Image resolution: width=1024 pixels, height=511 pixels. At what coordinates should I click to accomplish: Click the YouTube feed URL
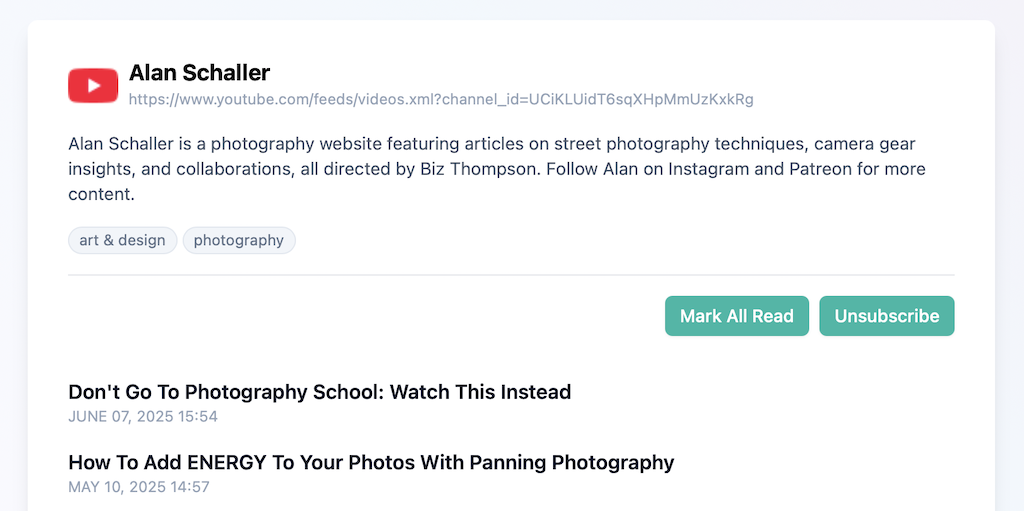coord(441,99)
